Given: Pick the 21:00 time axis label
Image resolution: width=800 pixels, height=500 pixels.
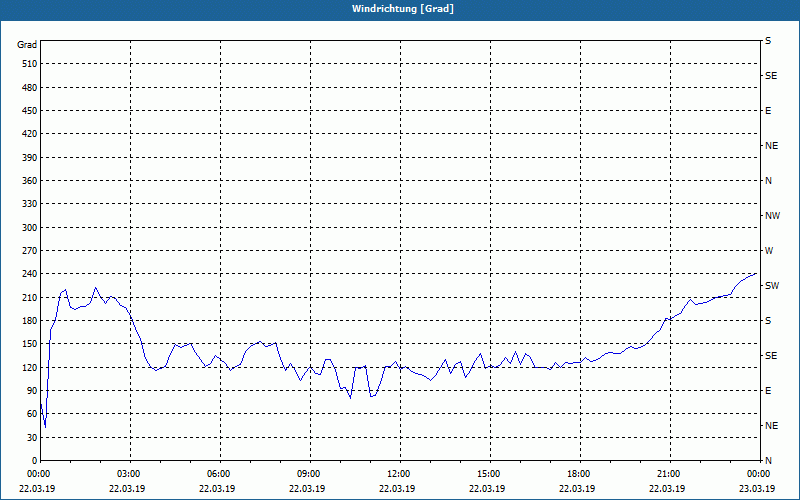Looking at the screenshot, I should point(670,474).
